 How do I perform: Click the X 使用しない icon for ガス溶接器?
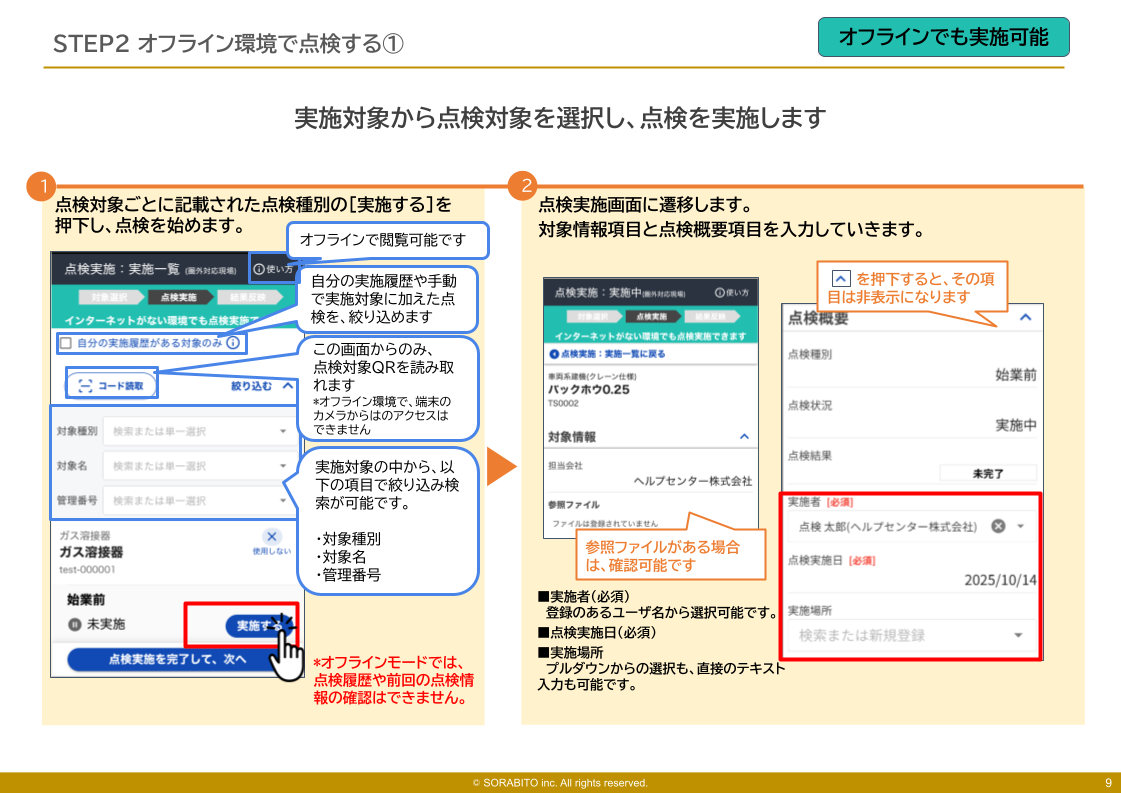tap(272, 537)
